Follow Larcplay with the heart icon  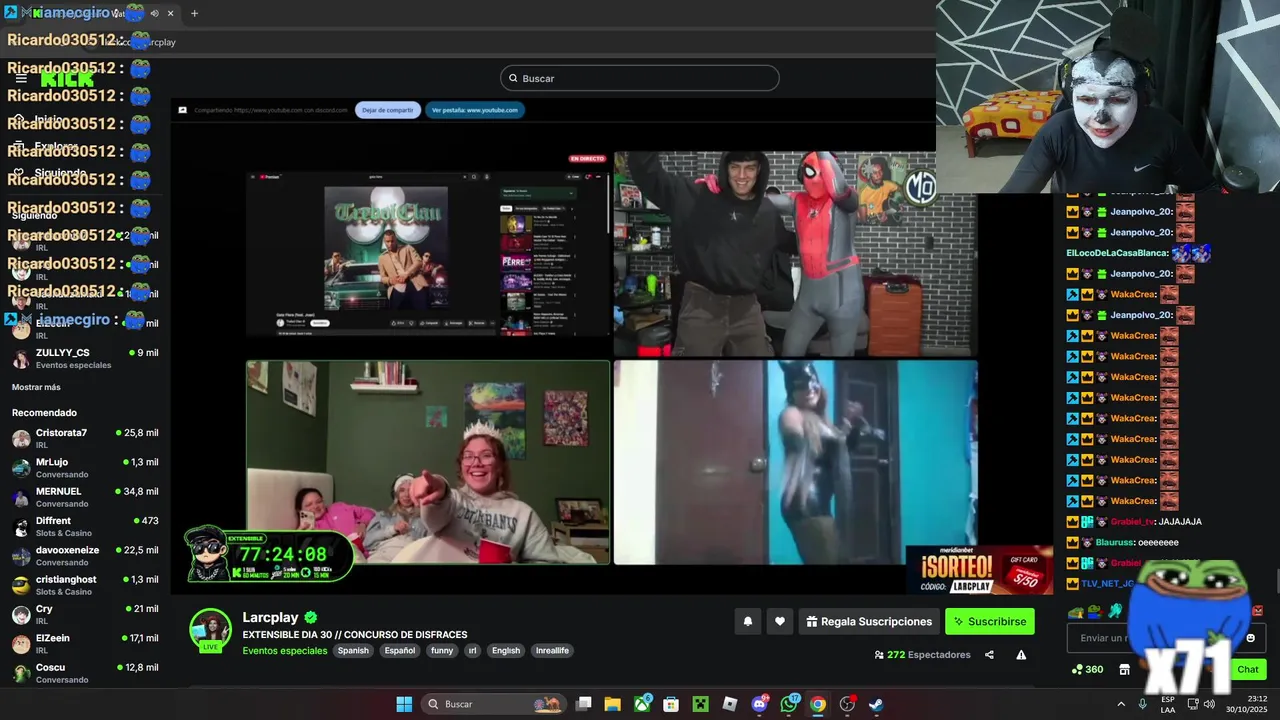[x=780, y=621]
